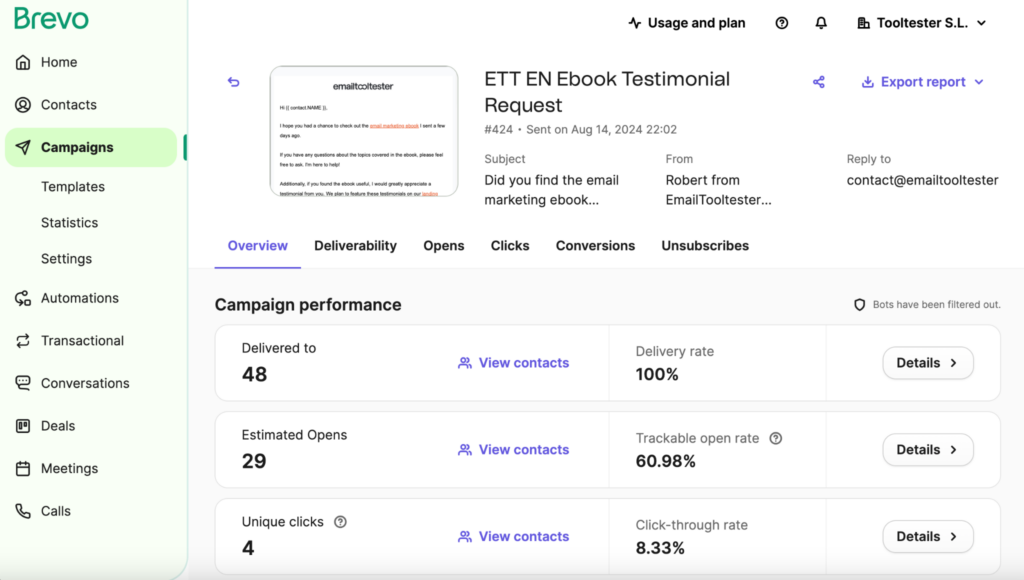Click View contacts for Delivered to
Screen dimensions: 1024x580
click(513, 363)
